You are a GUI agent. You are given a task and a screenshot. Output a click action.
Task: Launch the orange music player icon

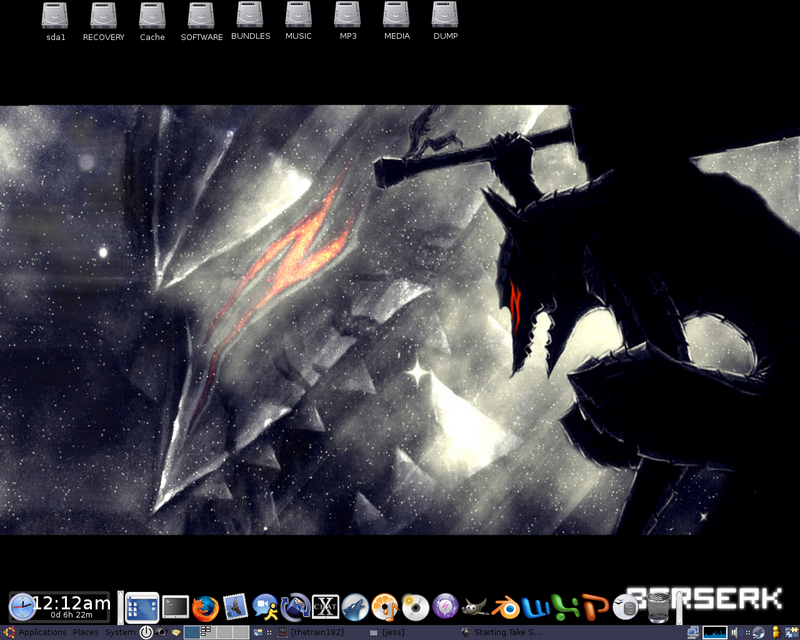(385, 607)
